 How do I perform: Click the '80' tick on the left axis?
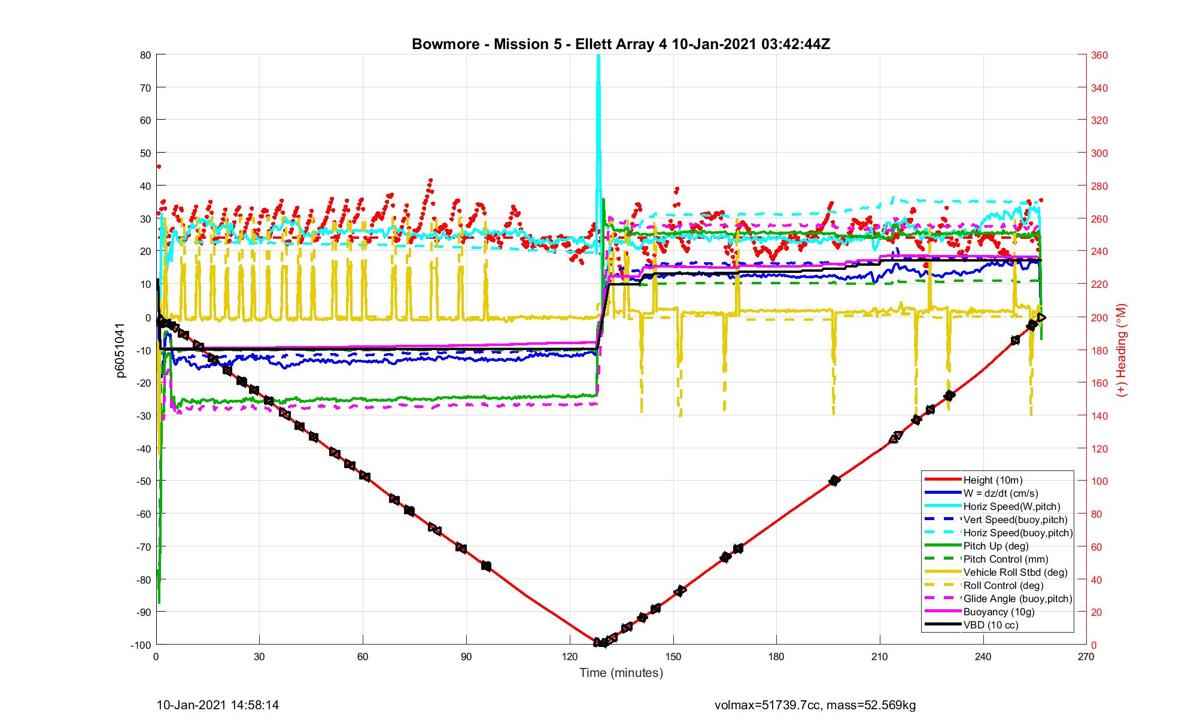click(146, 55)
